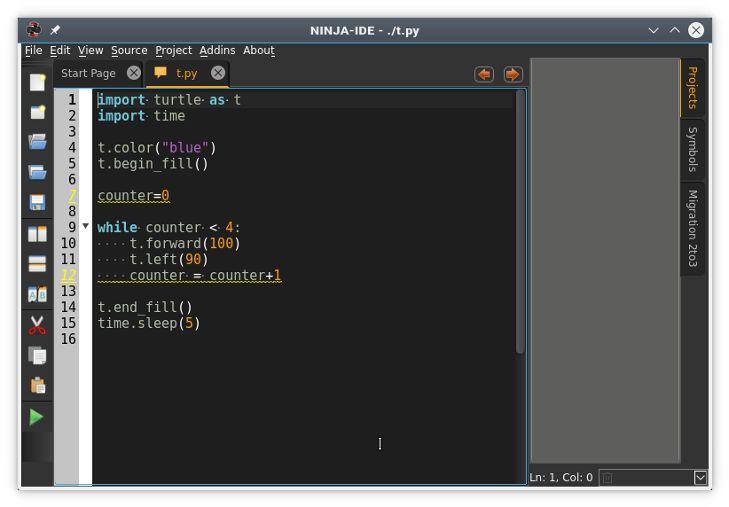Collapse the while loop fold arrow
The width and height of the screenshot is (729, 507).
(85, 227)
